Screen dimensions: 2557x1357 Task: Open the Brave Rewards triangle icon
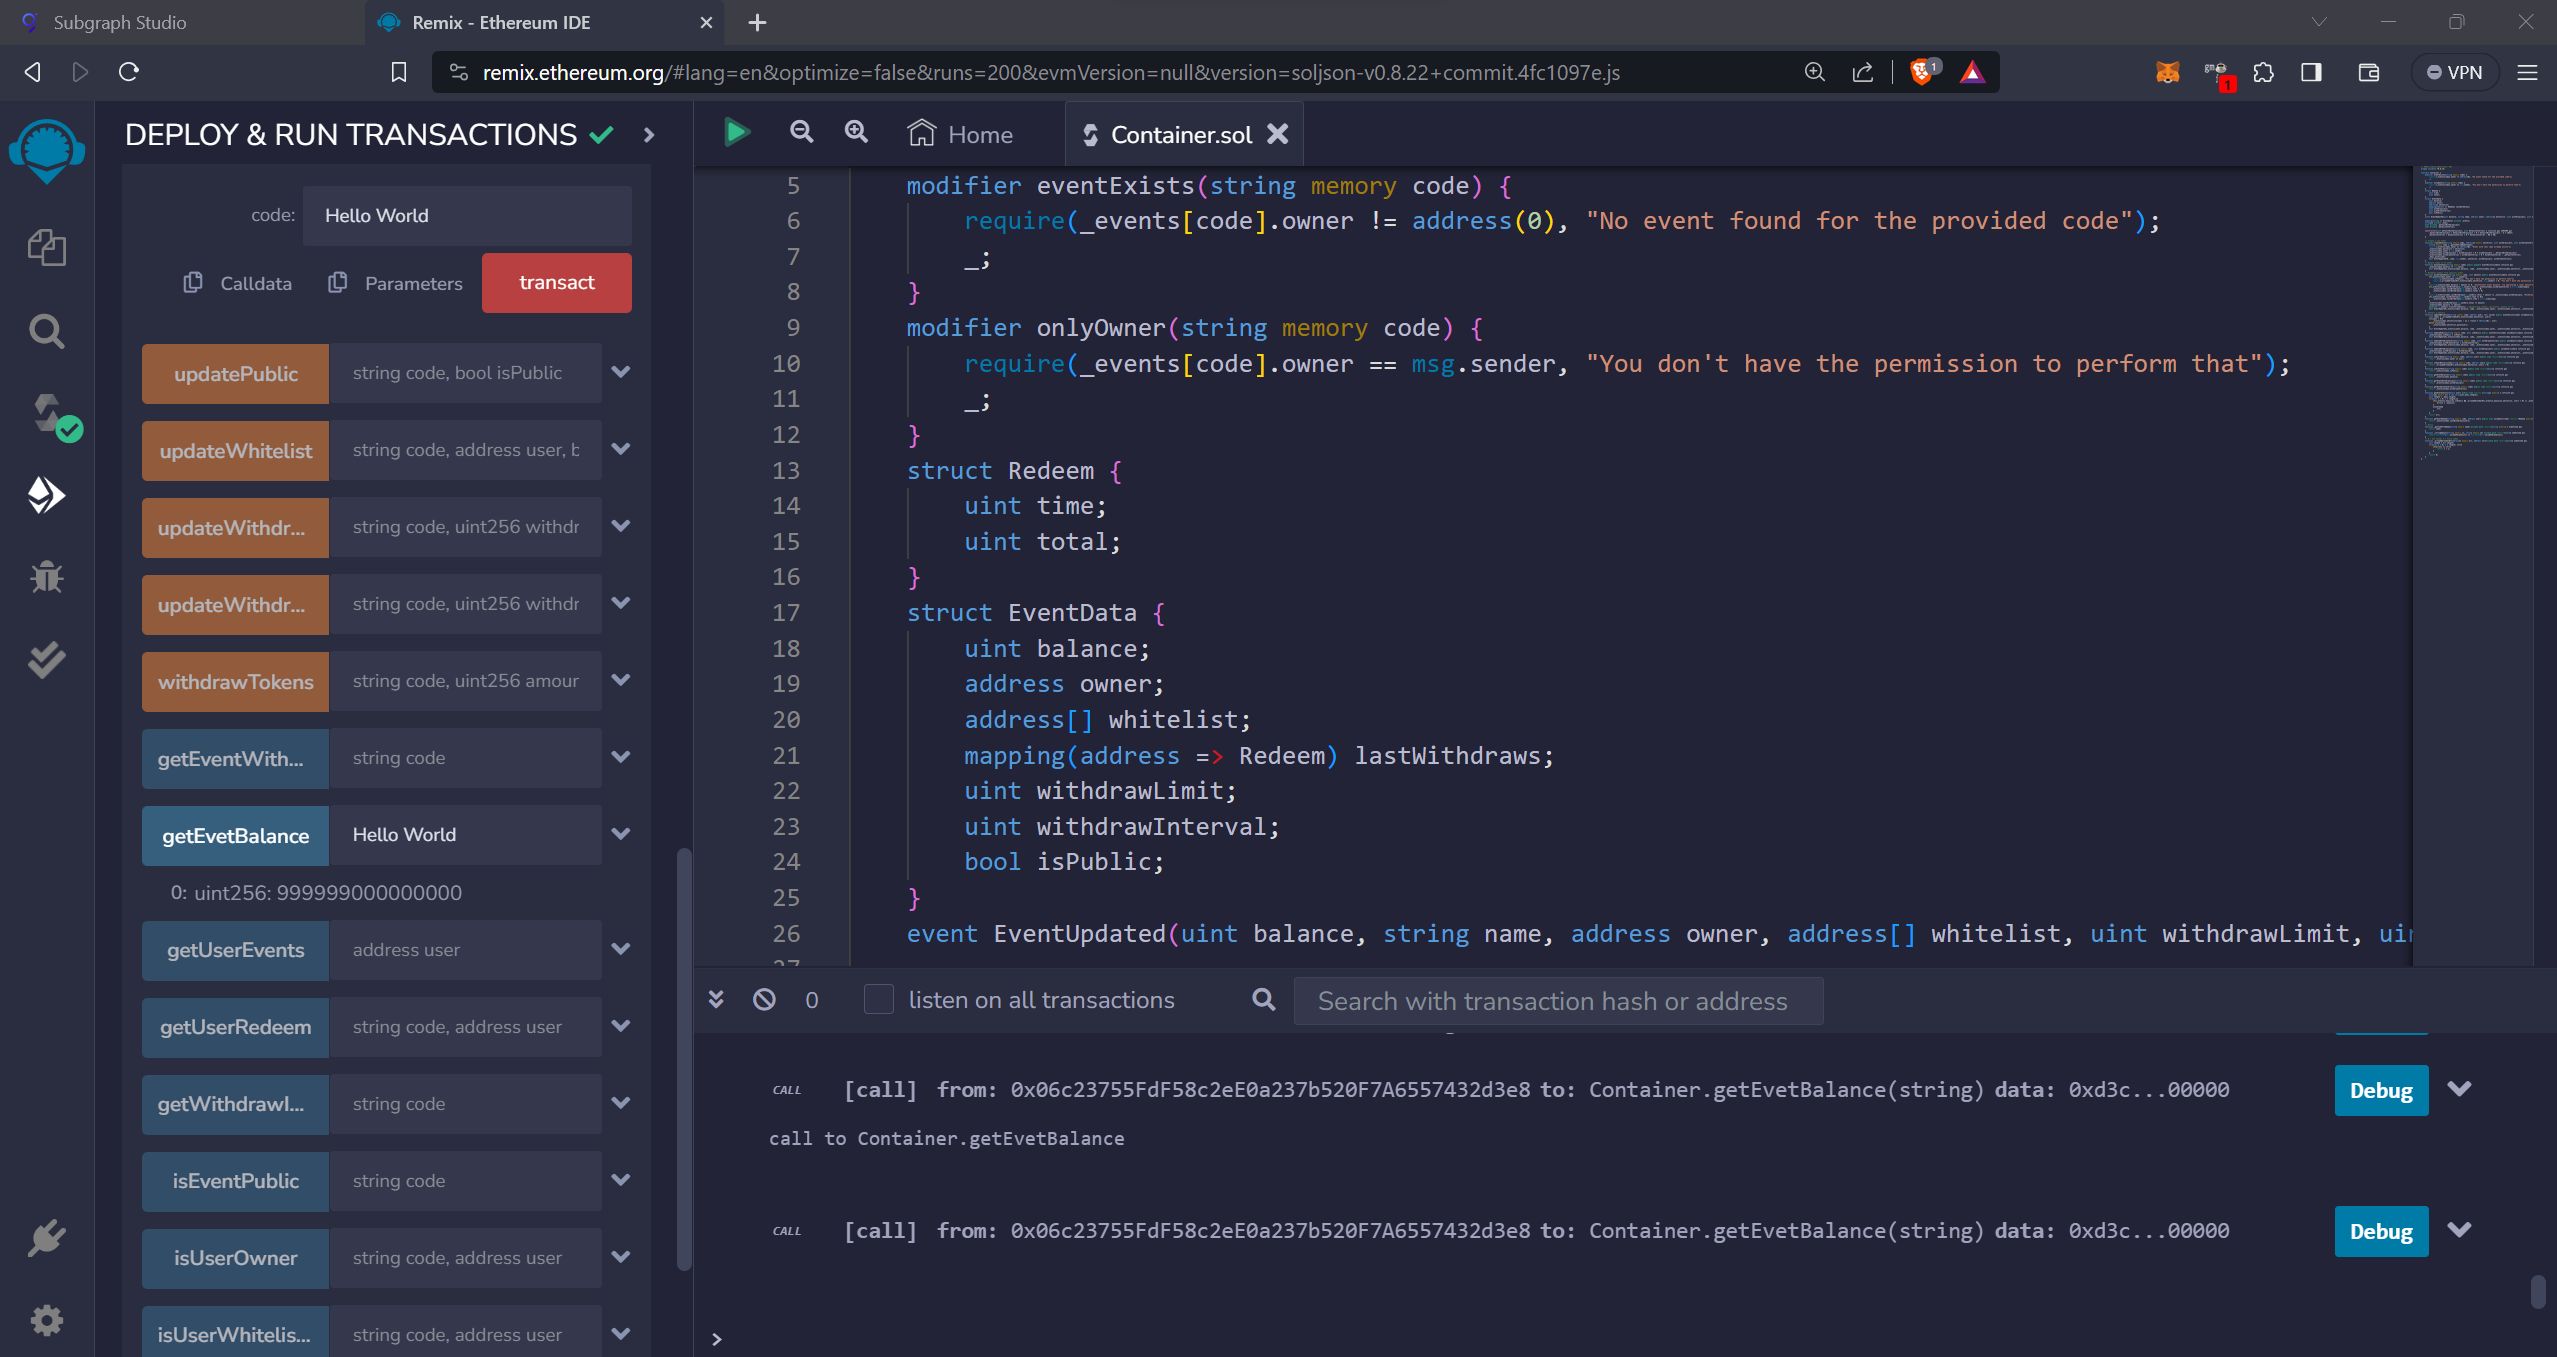click(1972, 72)
